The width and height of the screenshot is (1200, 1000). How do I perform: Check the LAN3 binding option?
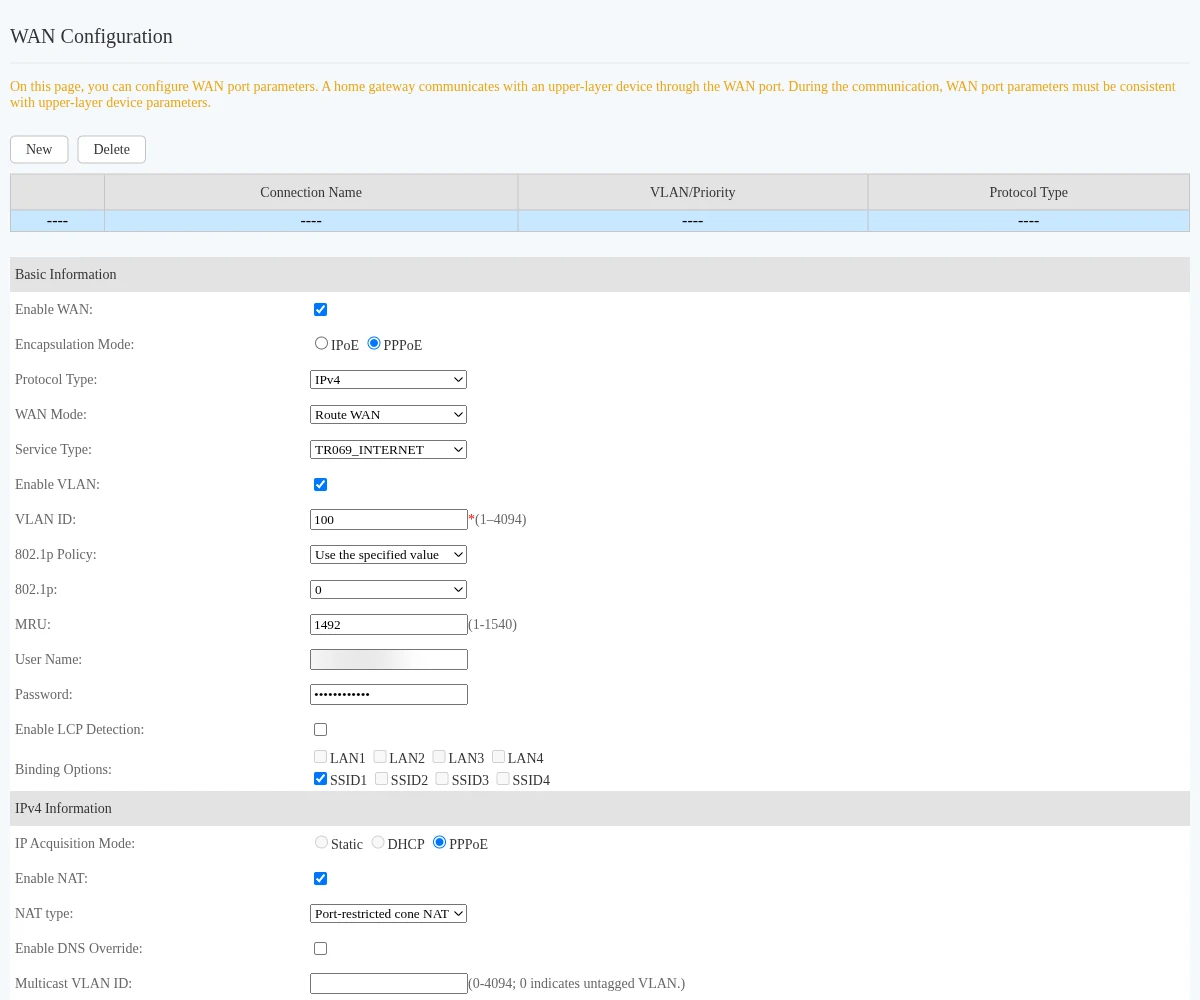[x=439, y=757]
